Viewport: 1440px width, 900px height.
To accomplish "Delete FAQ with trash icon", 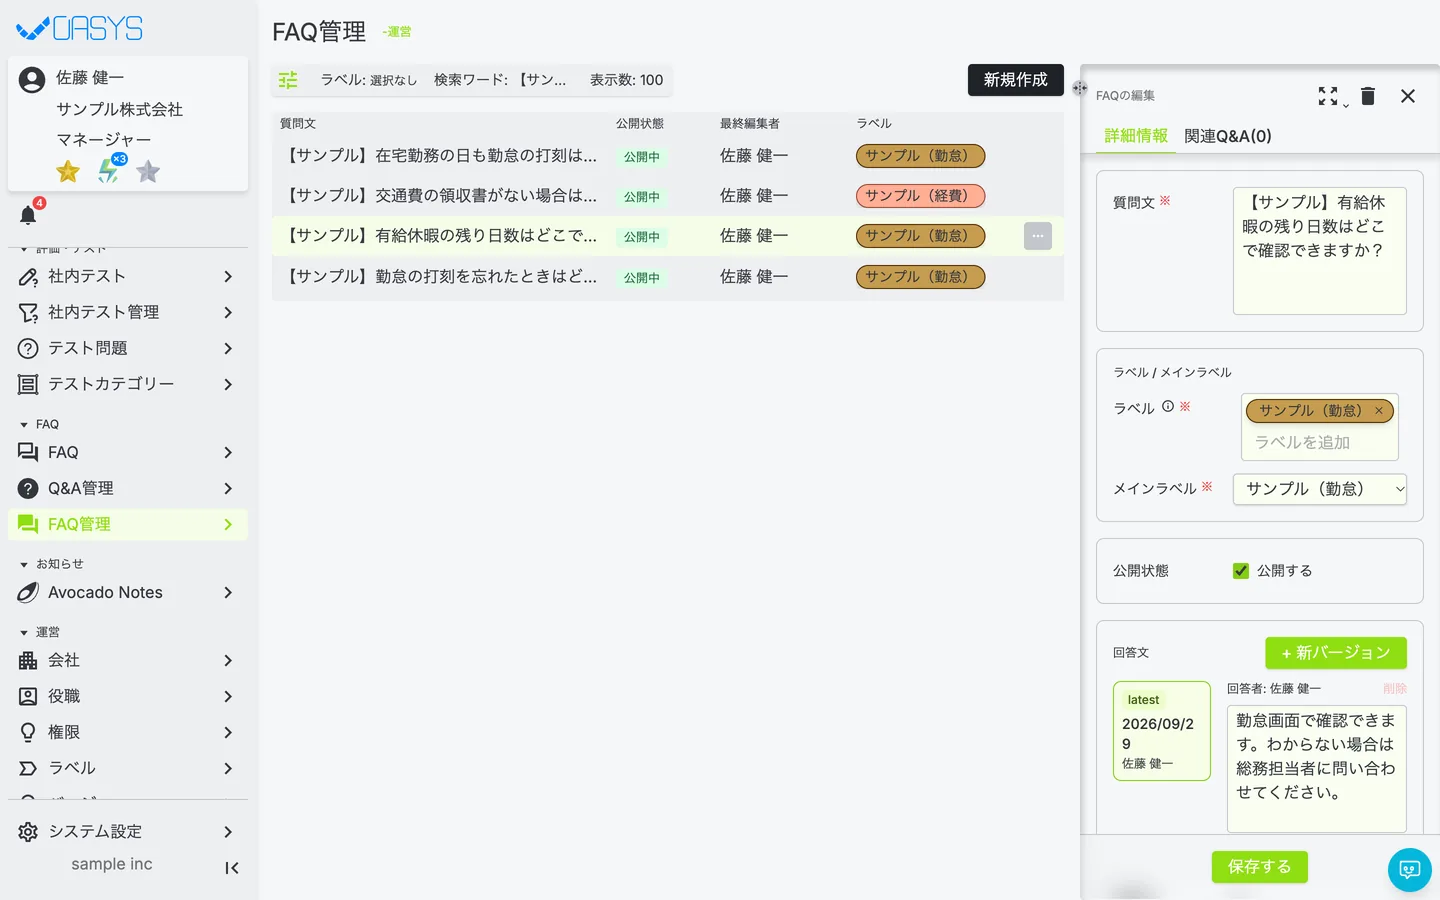I will [x=1368, y=96].
